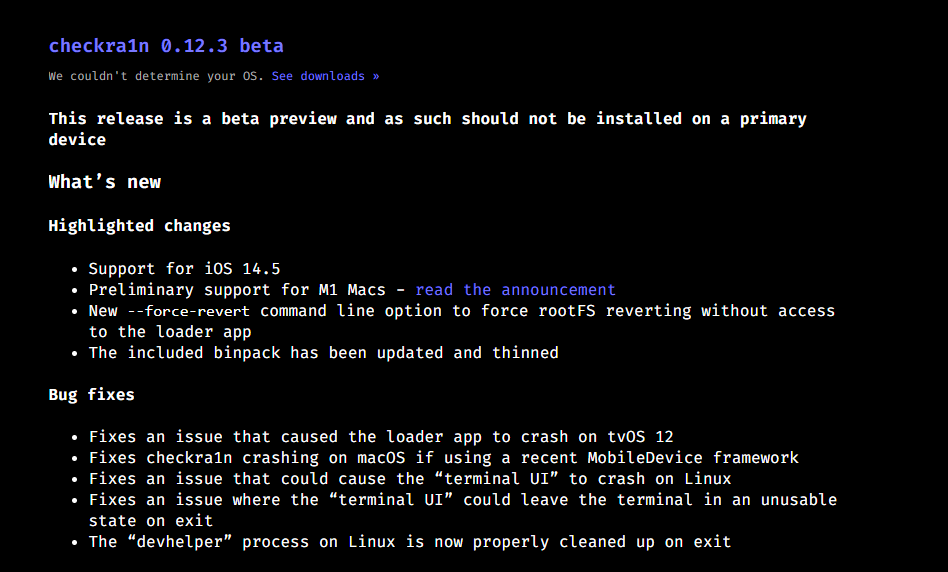The image size is (948, 572).
Task: Click the Preliminary support for M1 Macs text
Action: [238, 290]
